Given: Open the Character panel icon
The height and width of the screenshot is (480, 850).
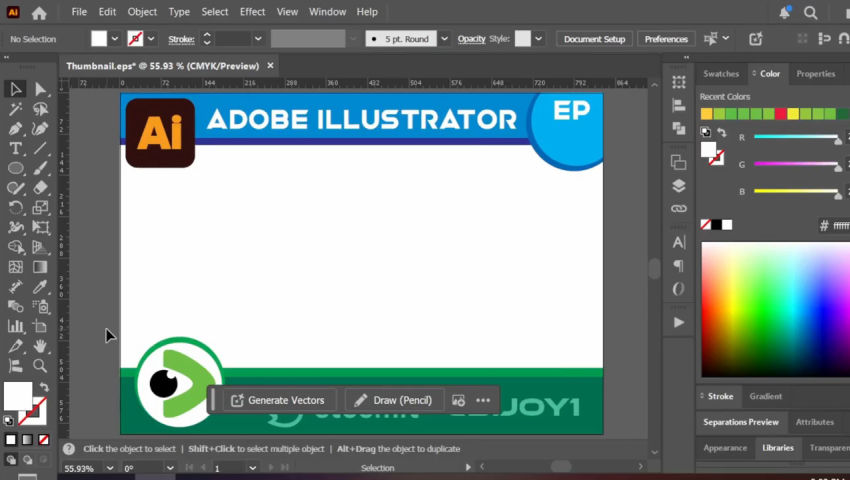Looking at the screenshot, I should [679, 242].
